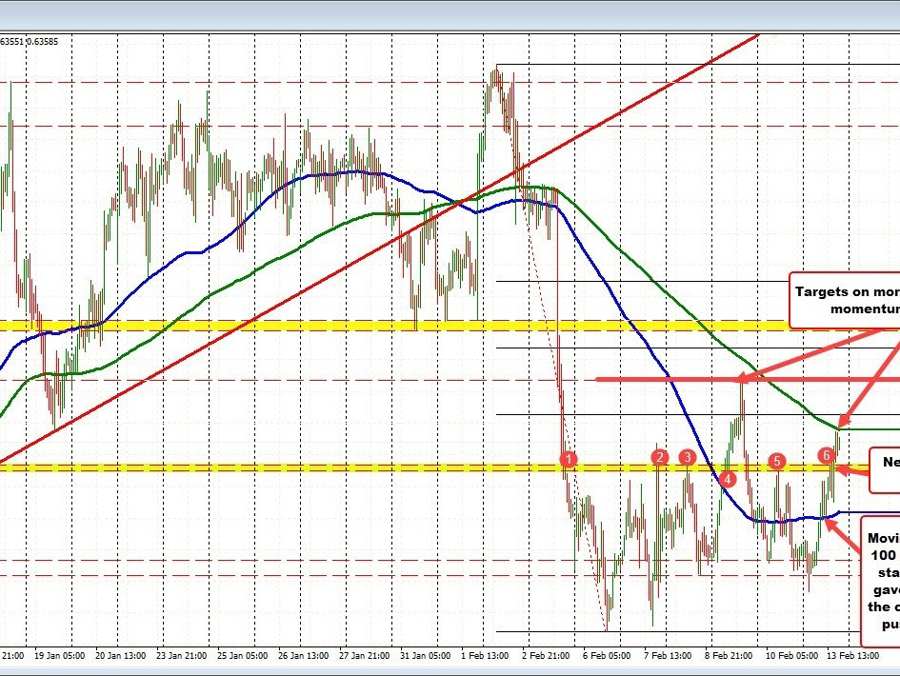Click red circle marker number 3

click(688, 457)
